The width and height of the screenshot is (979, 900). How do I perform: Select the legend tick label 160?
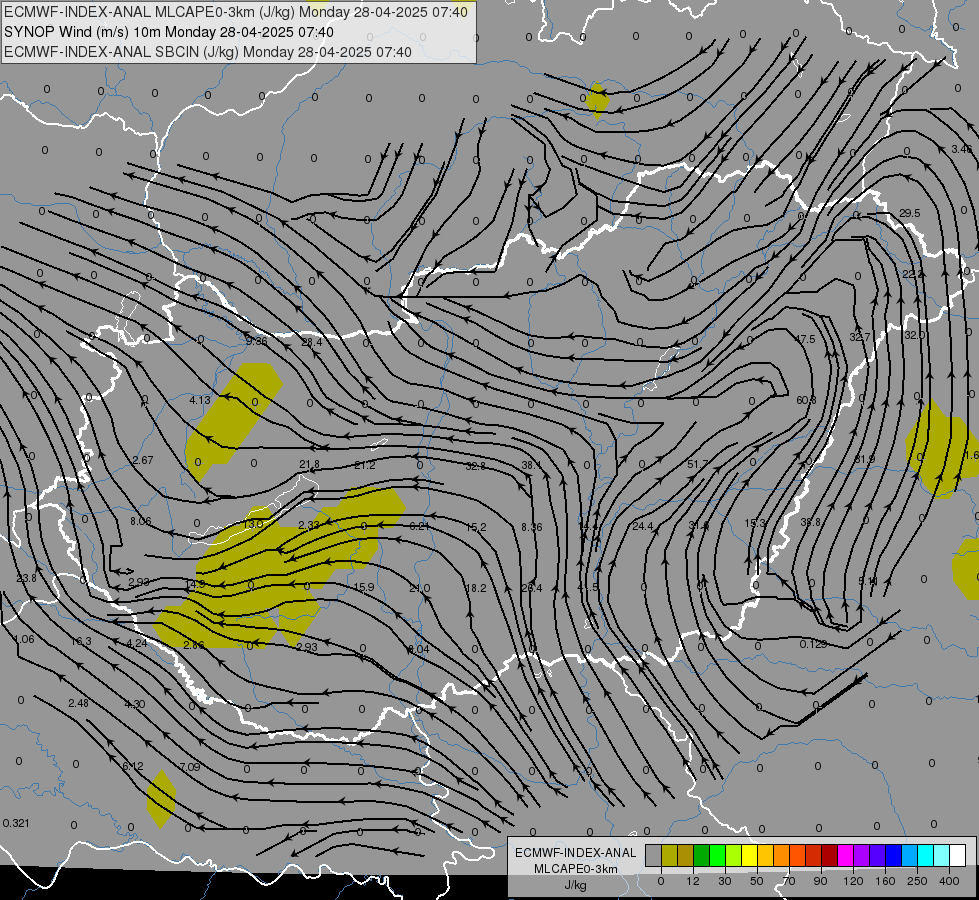[x=885, y=881]
